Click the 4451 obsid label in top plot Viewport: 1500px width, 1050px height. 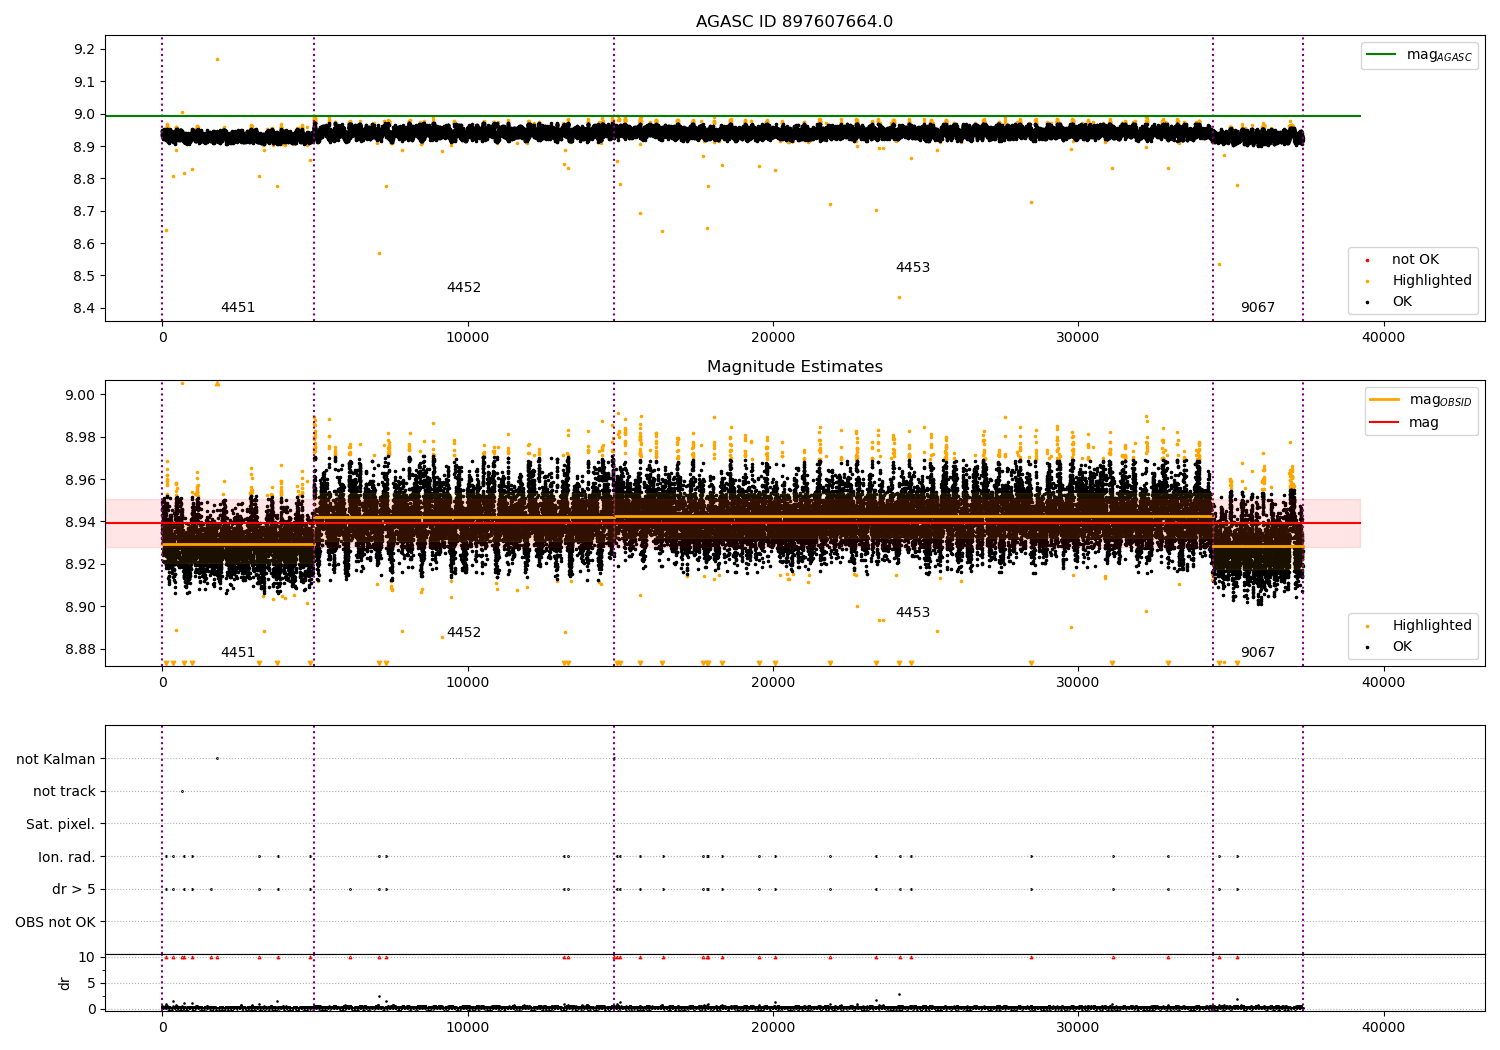(238, 308)
